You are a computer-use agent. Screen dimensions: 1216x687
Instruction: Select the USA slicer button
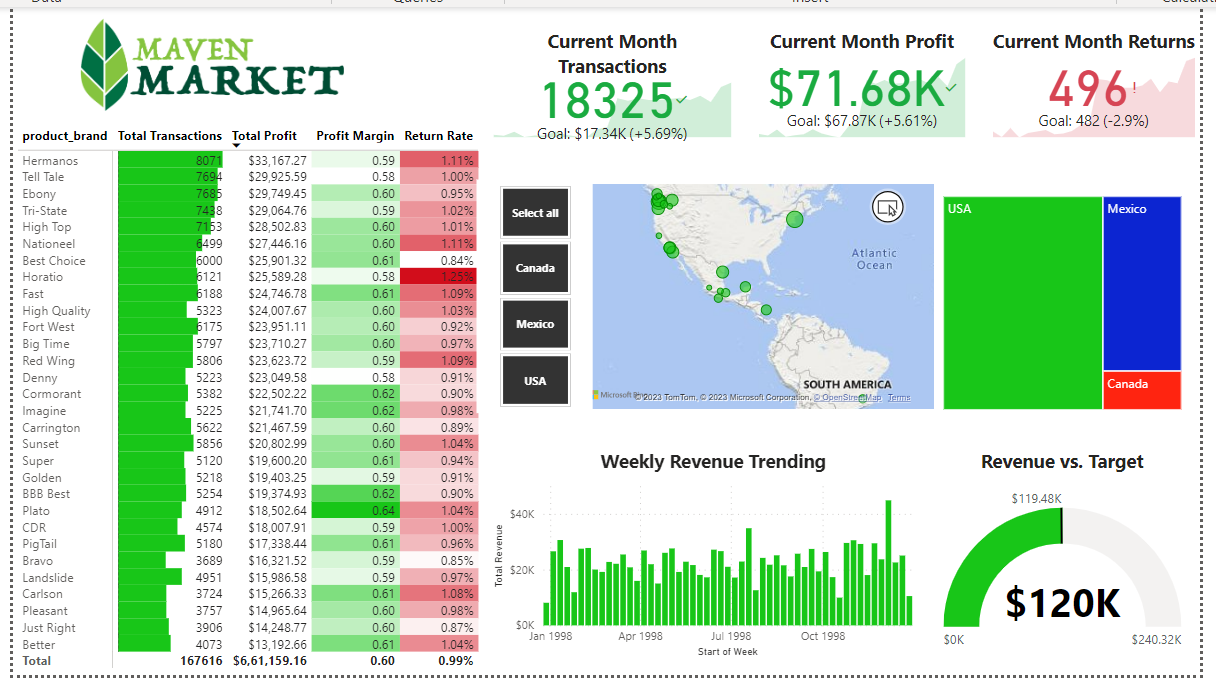point(535,379)
